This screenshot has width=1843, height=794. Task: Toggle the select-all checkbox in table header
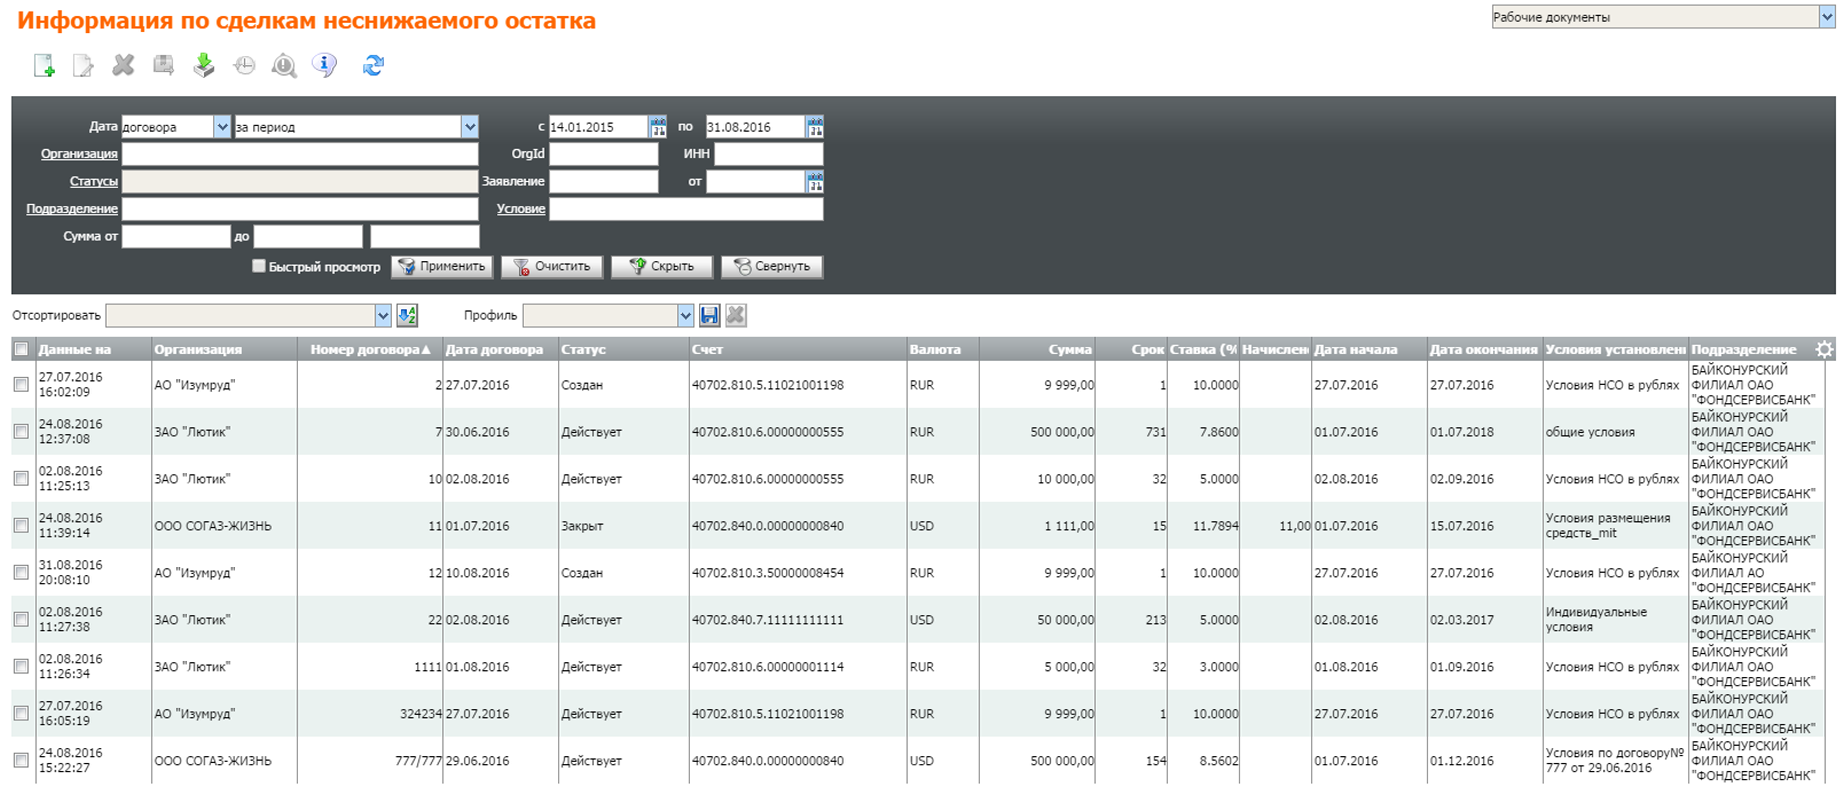pos(21,350)
